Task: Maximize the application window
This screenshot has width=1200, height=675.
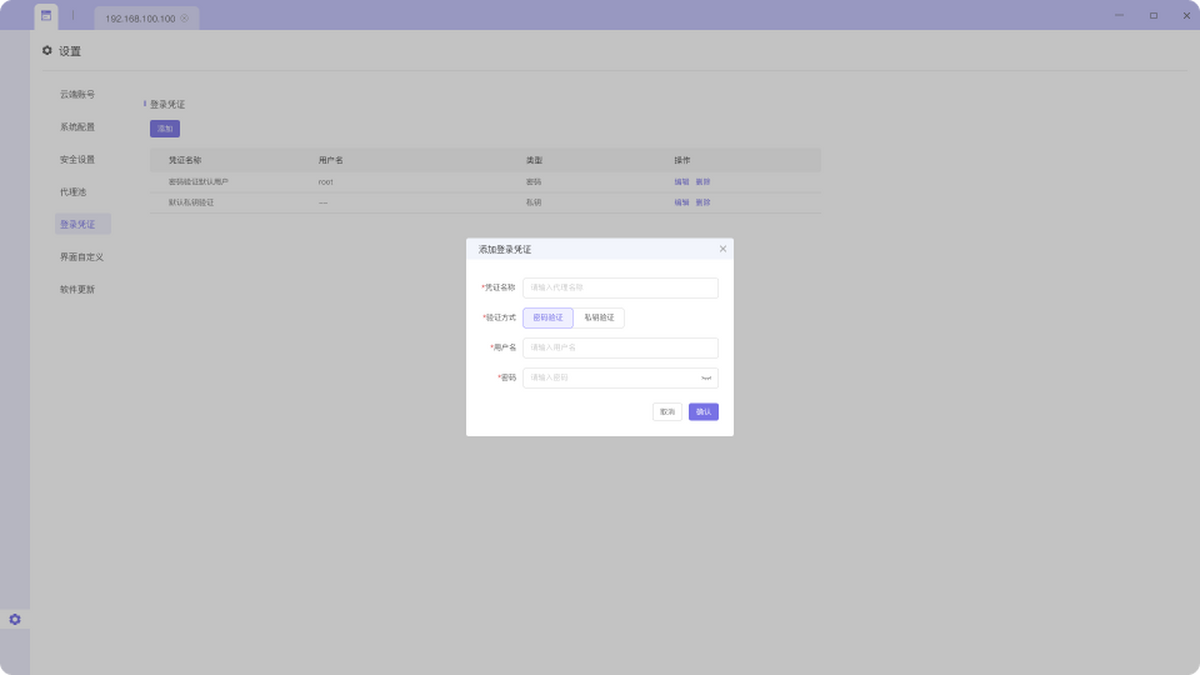Action: (1153, 16)
